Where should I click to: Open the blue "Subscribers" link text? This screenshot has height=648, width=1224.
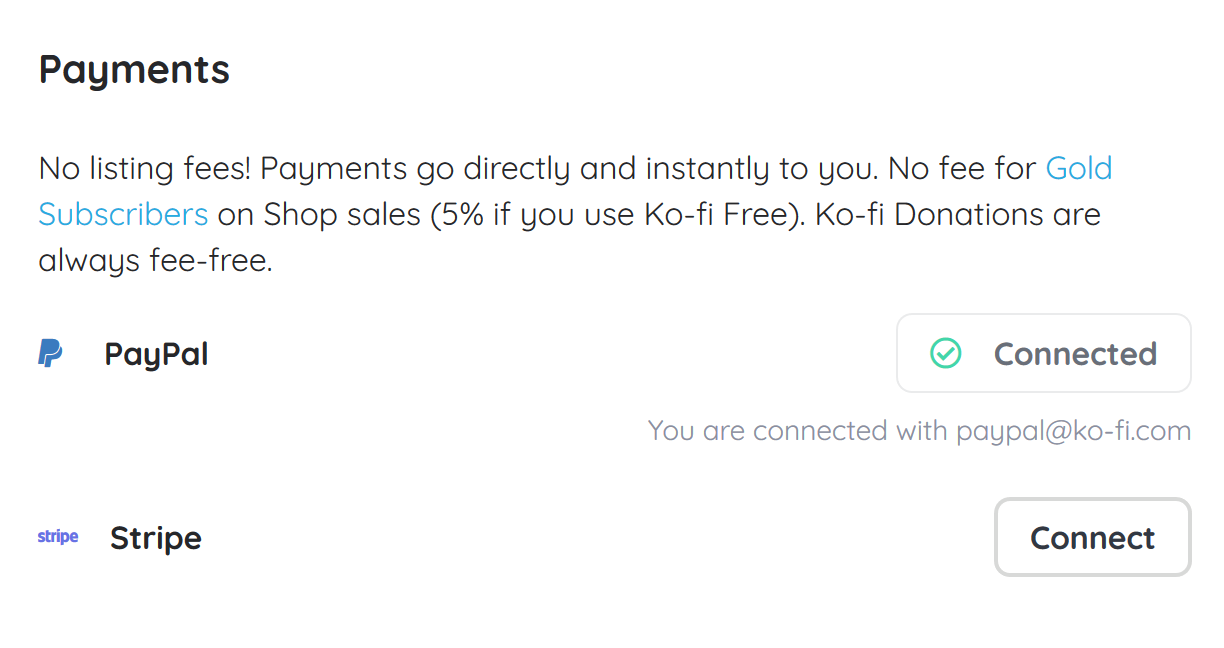tap(123, 214)
